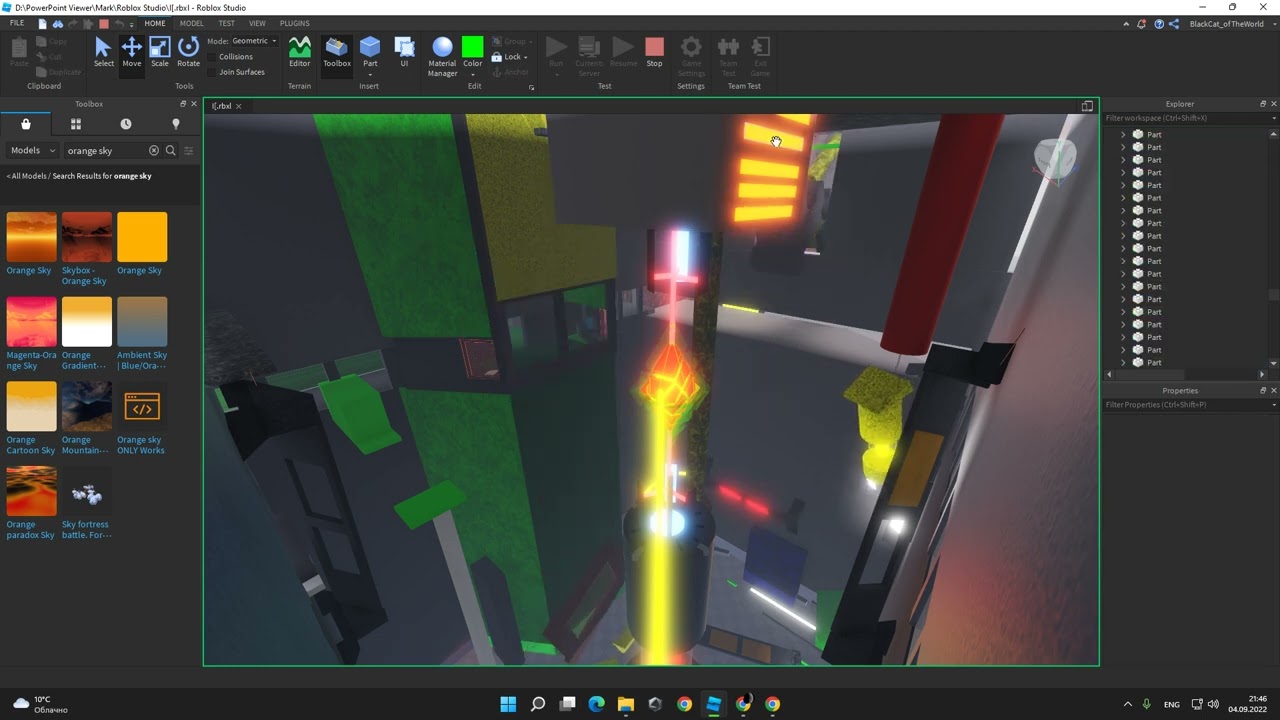This screenshot has height=720, width=1280.
Task: Open the Terrain Editor
Action: pyautogui.click(x=299, y=52)
